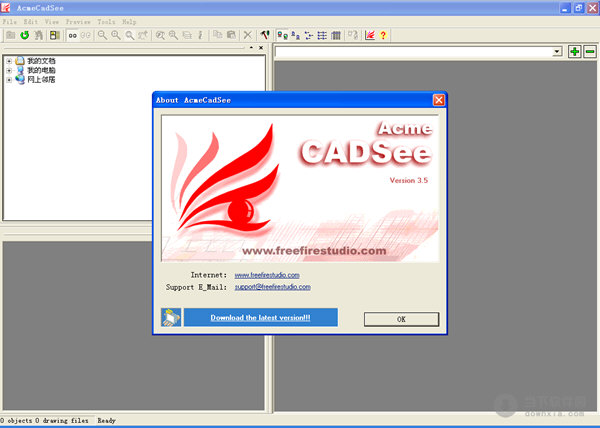The image size is (600, 428).
Task: Click the greyed glasses preview icon
Action: click(86, 36)
